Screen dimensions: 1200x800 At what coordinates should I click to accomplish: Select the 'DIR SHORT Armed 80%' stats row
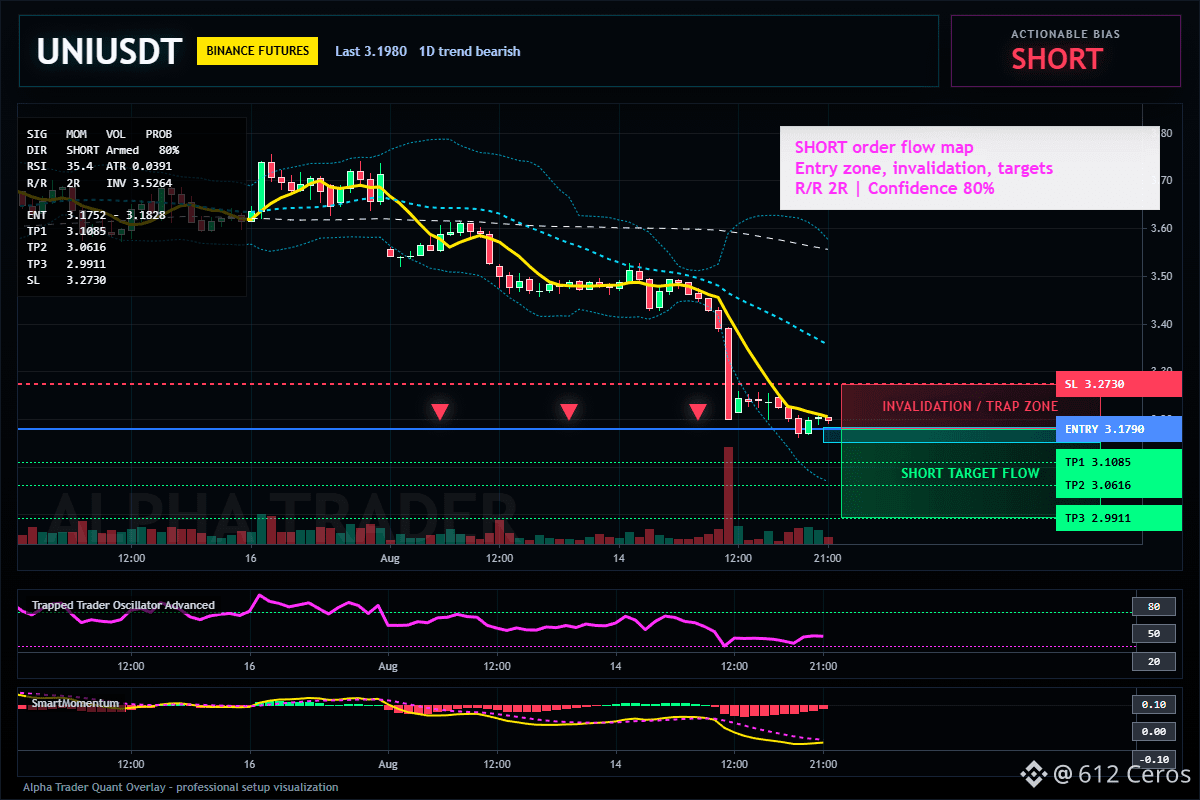(103, 149)
